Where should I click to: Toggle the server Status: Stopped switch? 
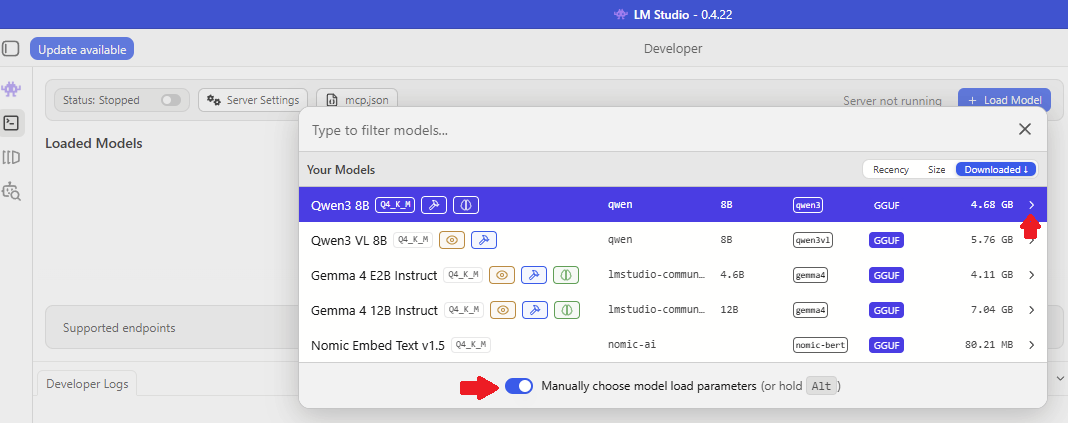point(171,100)
